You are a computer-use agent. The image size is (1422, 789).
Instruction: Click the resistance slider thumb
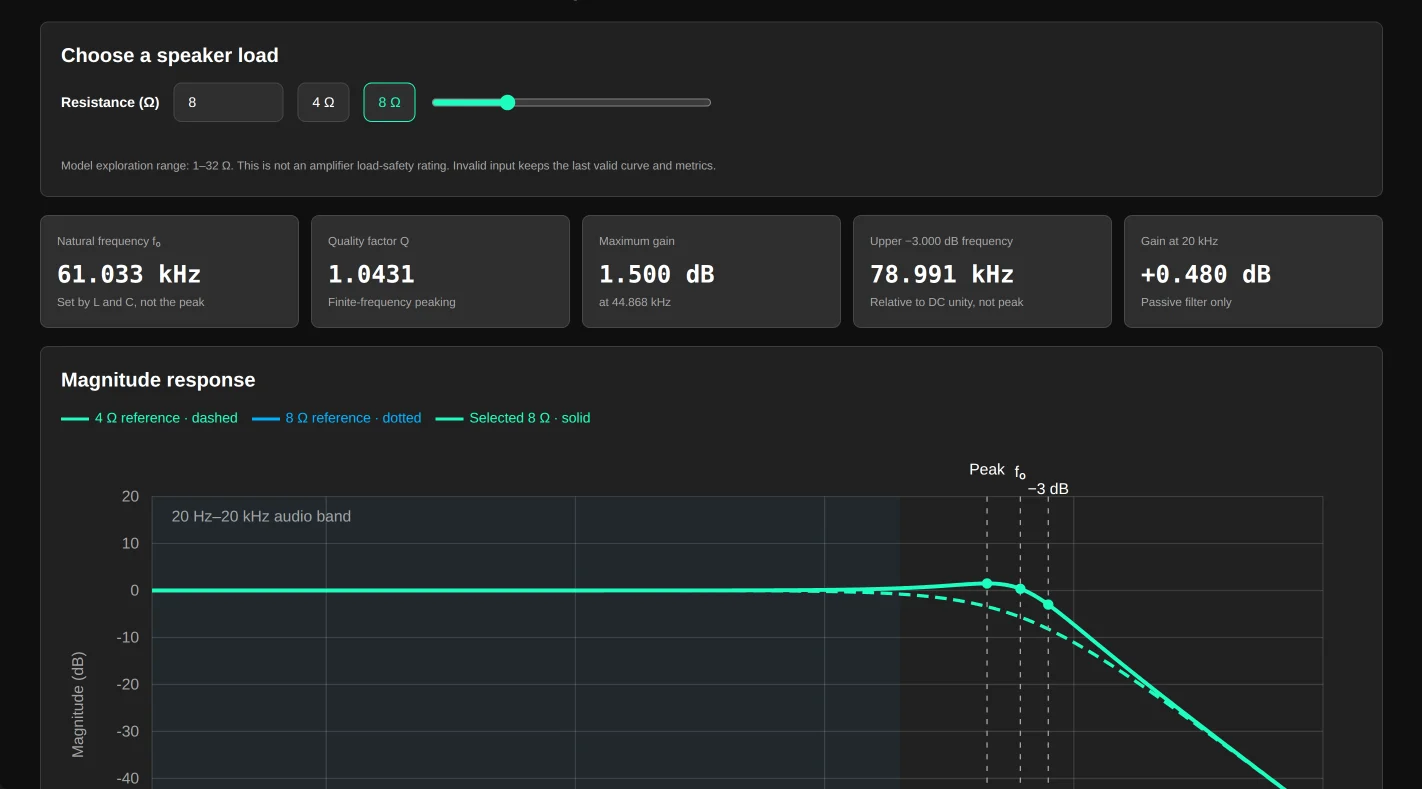507,102
